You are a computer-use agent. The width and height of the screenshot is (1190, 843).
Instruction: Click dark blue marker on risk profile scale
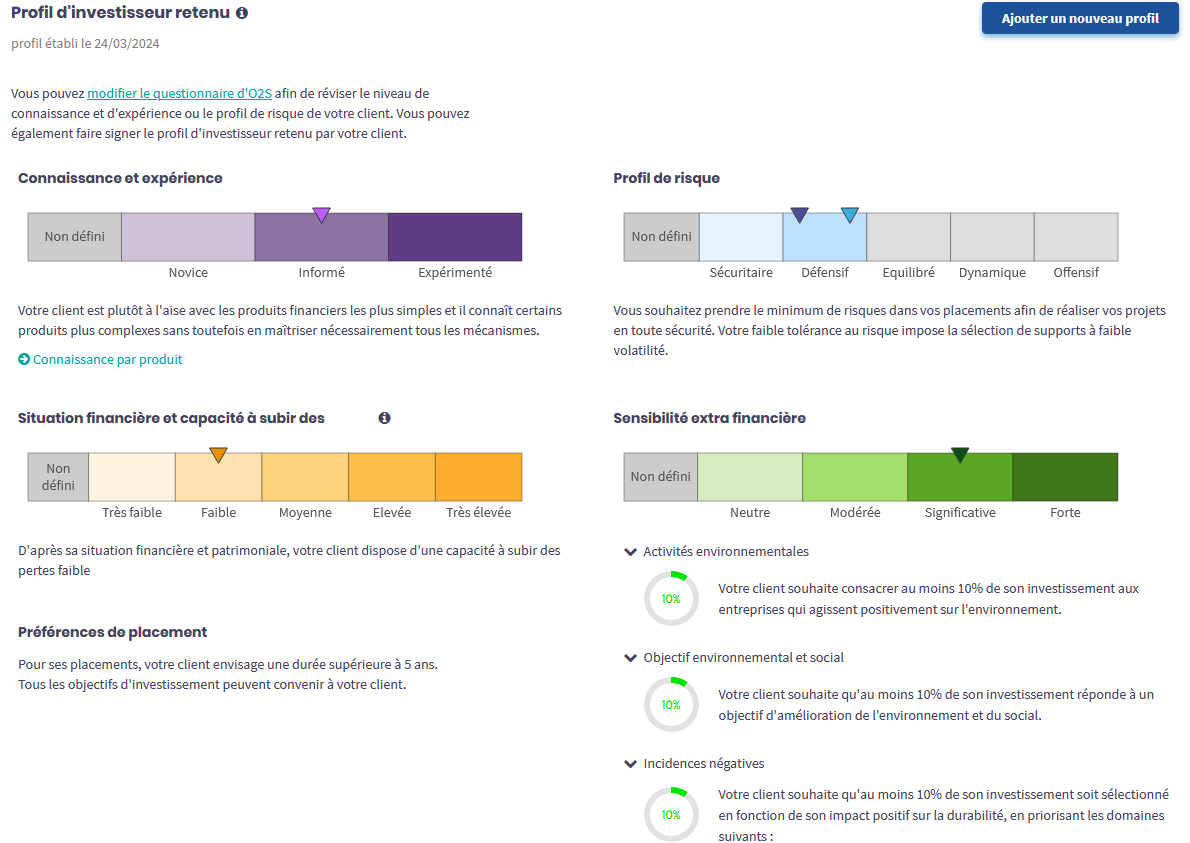[799, 214]
